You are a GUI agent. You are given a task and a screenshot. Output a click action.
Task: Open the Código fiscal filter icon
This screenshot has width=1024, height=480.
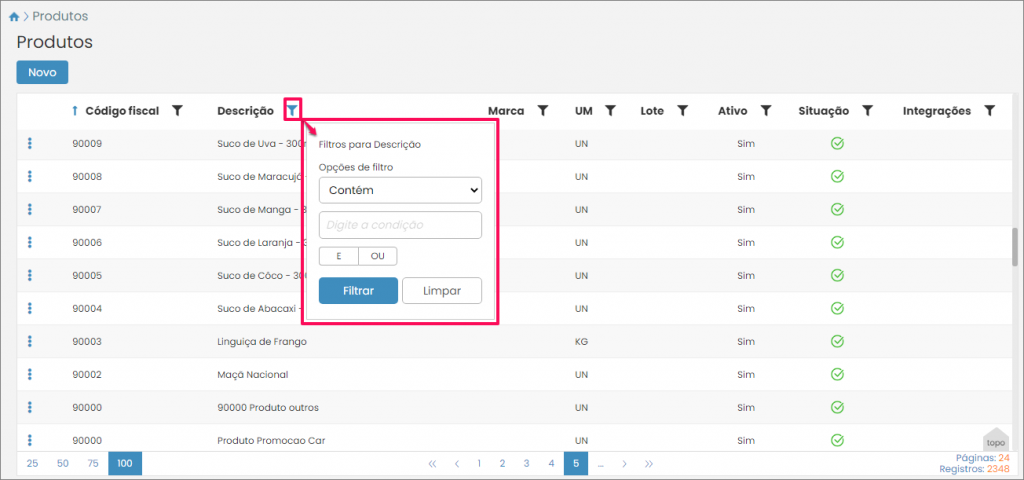tap(177, 111)
